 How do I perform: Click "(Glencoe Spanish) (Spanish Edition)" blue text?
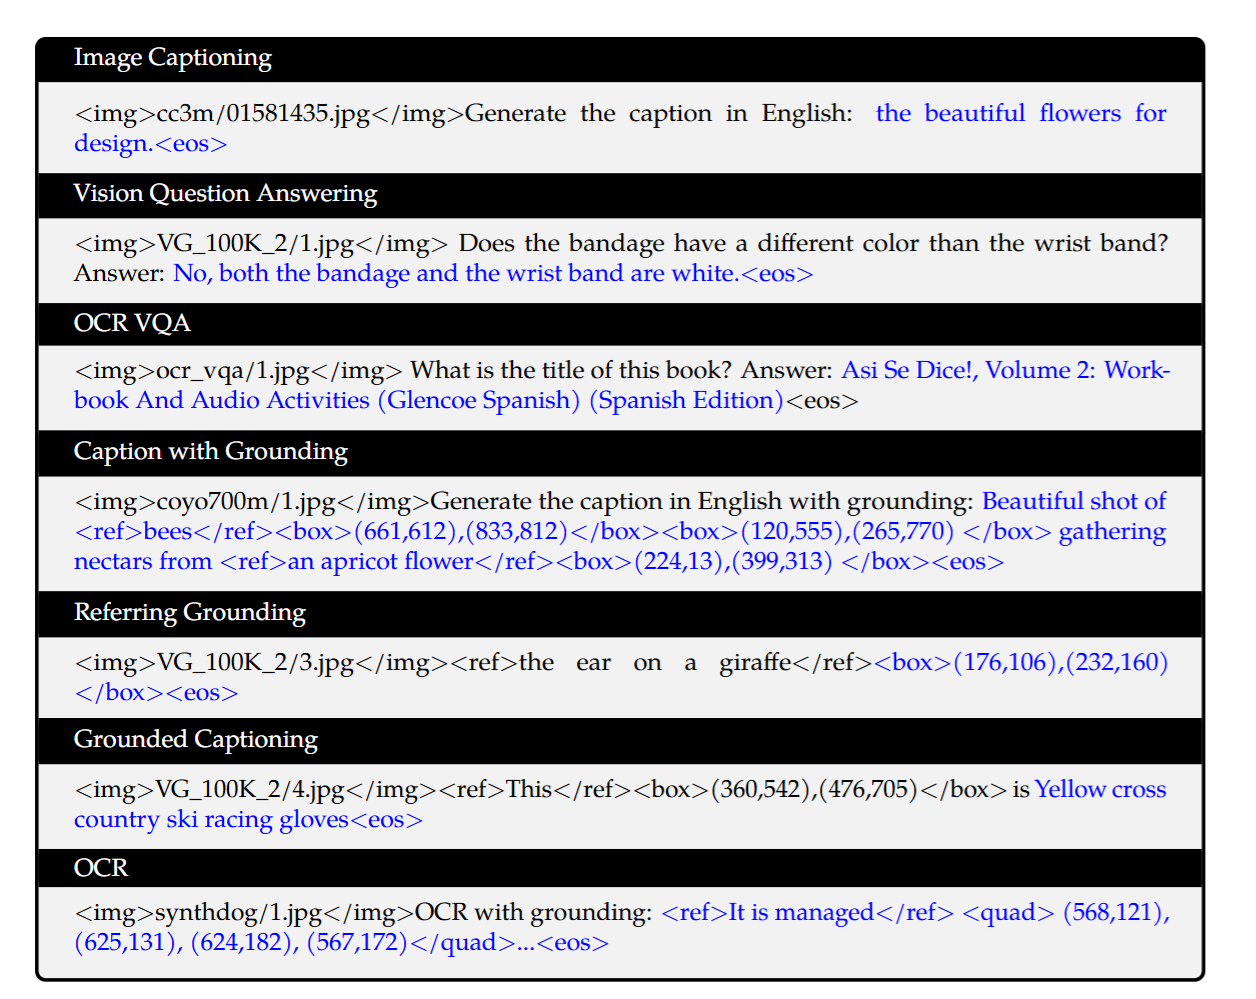pos(580,400)
